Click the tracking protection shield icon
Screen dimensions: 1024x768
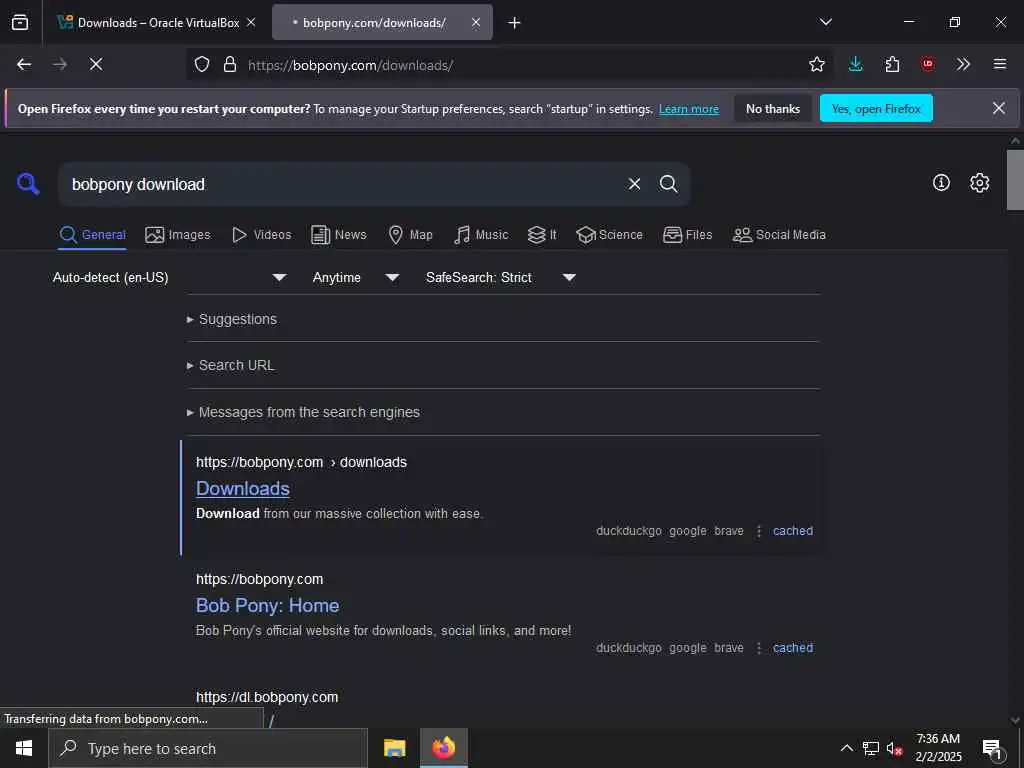click(x=202, y=64)
